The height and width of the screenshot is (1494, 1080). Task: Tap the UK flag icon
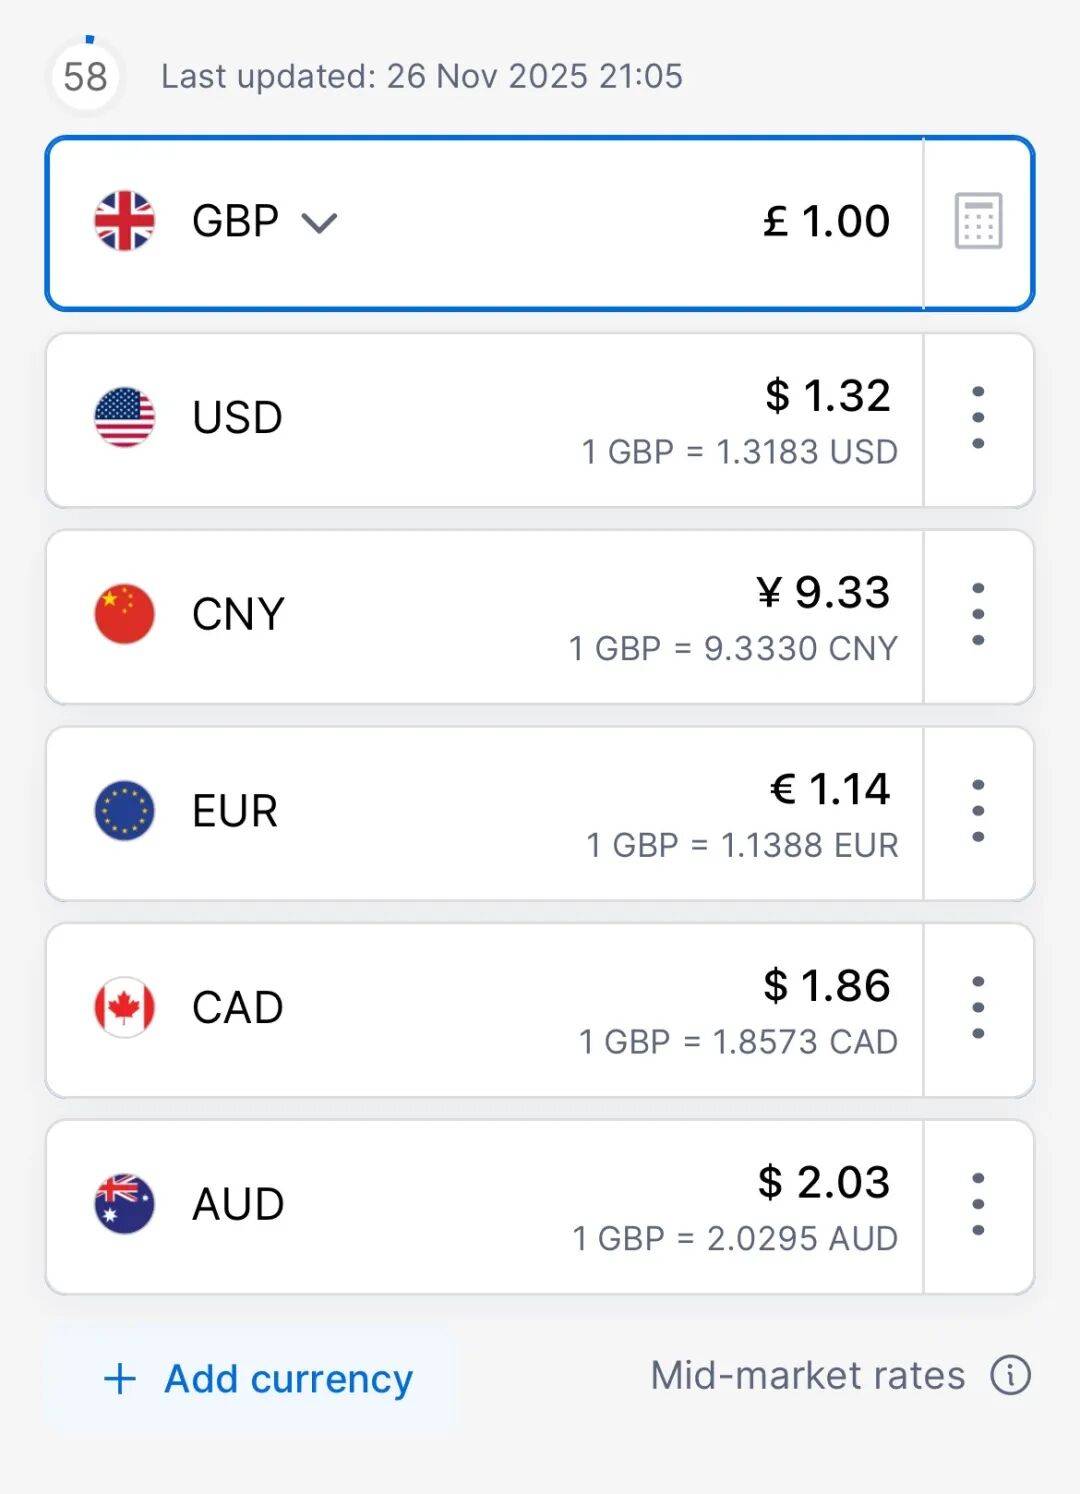tap(124, 221)
